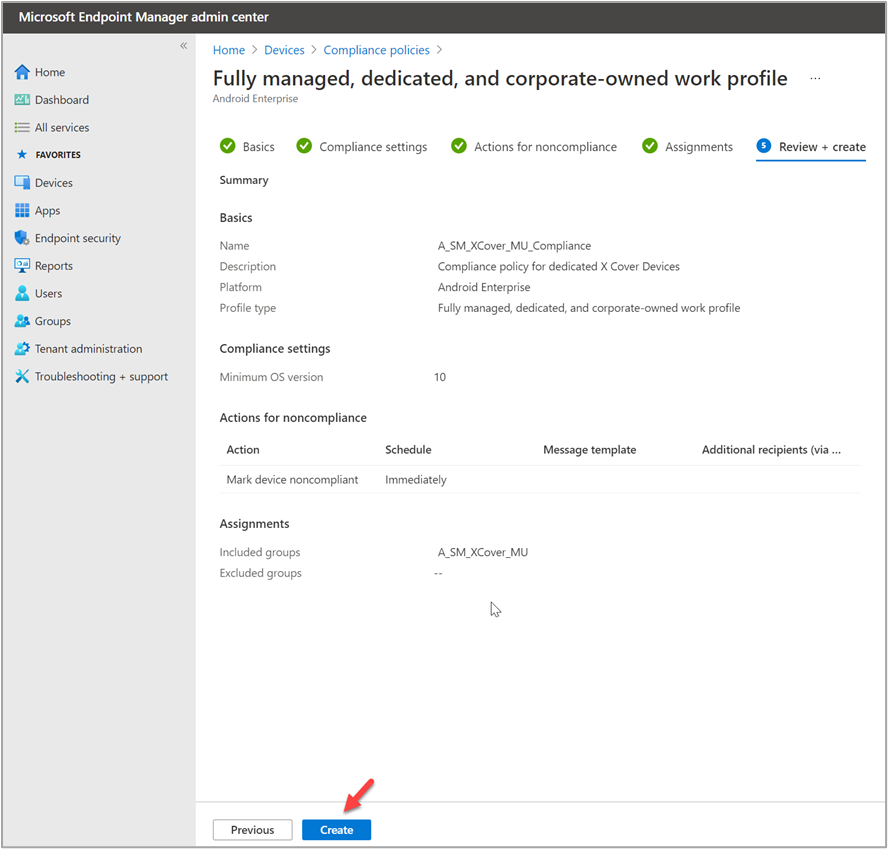888x849 pixels.
Task: Click green checkmark beside Actions for noncompliance
Action: pyautogui.click(x=459, y=146)
